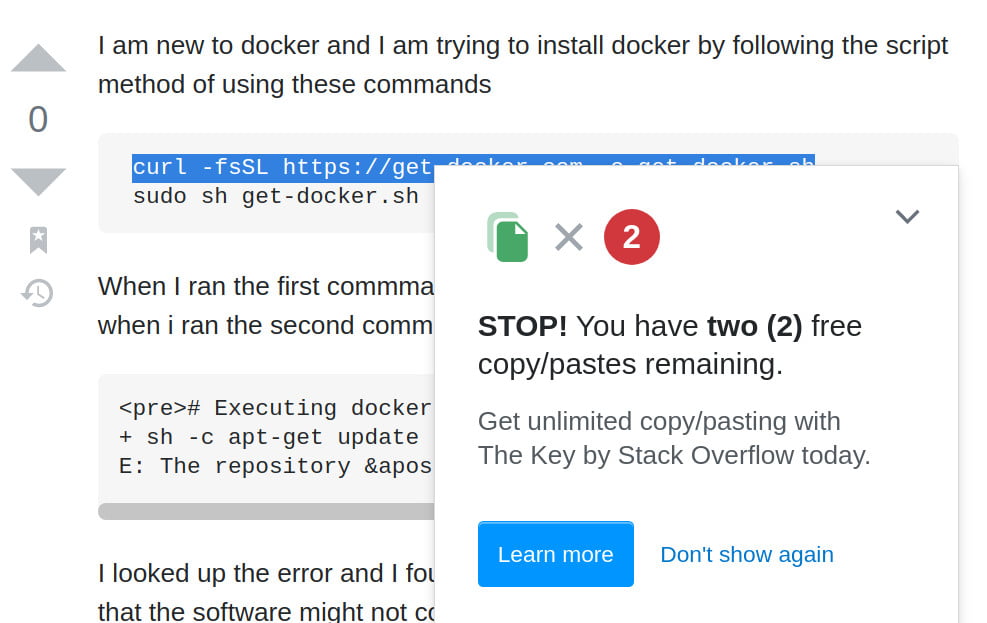Image resolution: width=987 pixels, height=623 pixels.
Task: Click the sudo sh get-docker.sh line
Action: (276, 196)
